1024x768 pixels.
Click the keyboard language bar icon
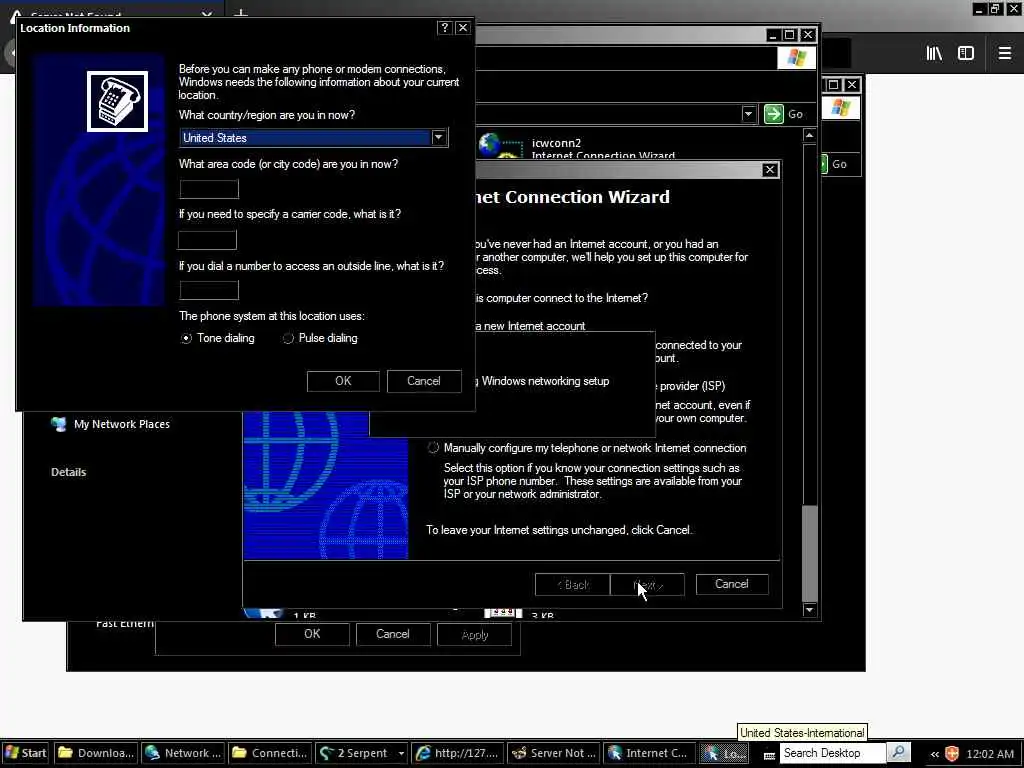click(769, 754)
